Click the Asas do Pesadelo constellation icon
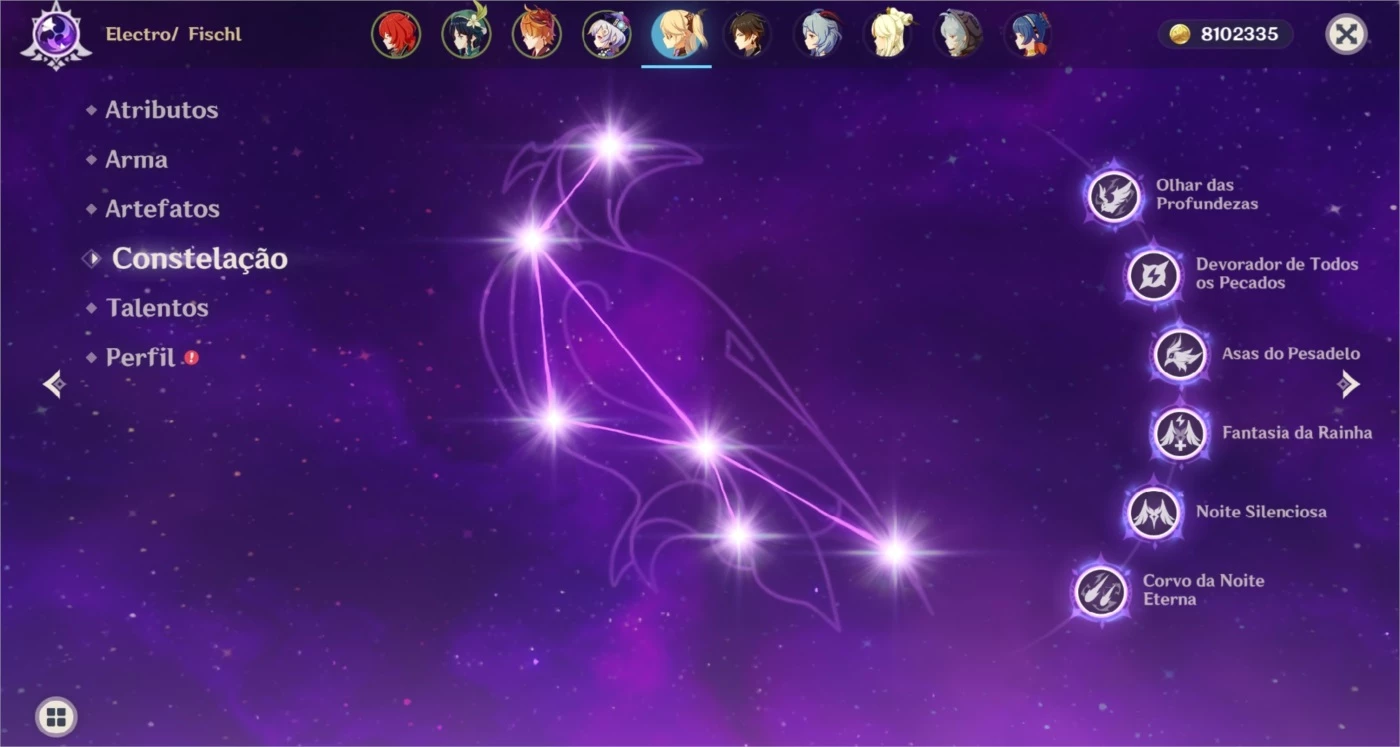This screenshot has width=1400, height=747. pyautogui.click(x=1179, y=354)
